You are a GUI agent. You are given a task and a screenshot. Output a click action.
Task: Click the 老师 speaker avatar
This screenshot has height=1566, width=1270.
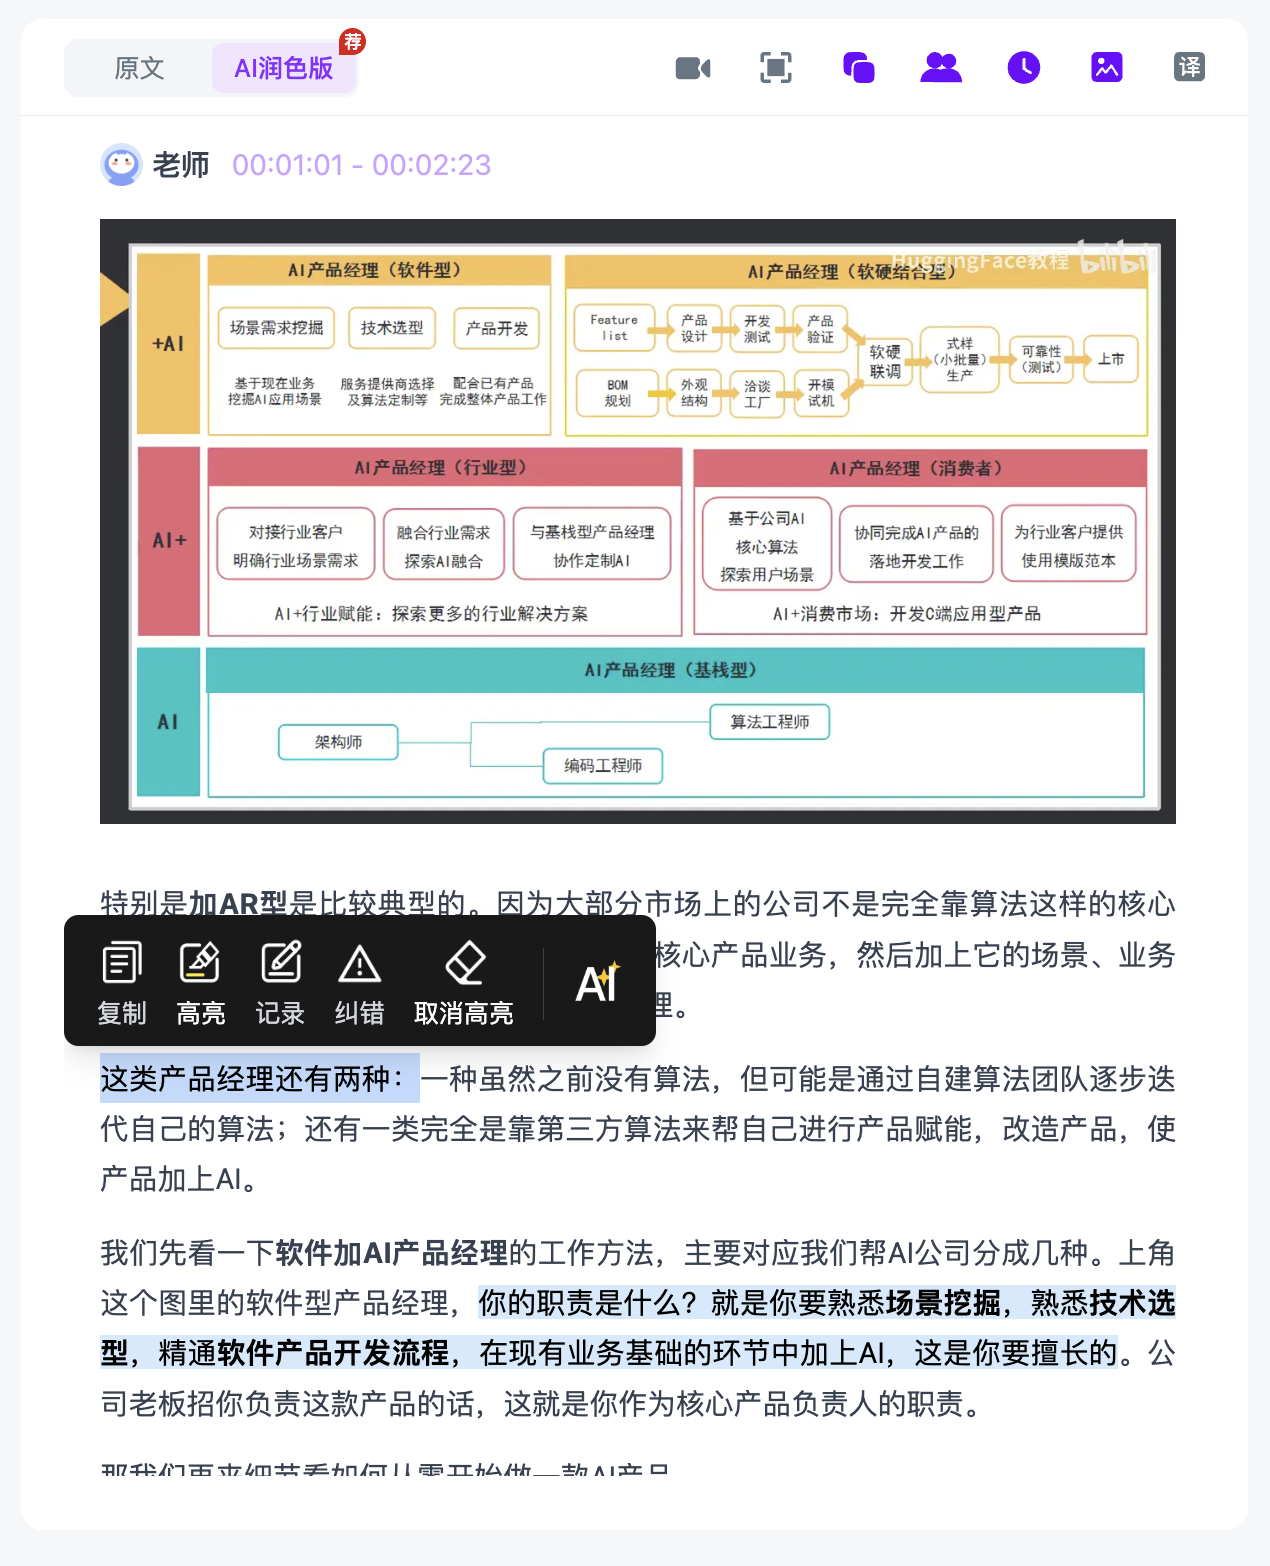point(122,165)
